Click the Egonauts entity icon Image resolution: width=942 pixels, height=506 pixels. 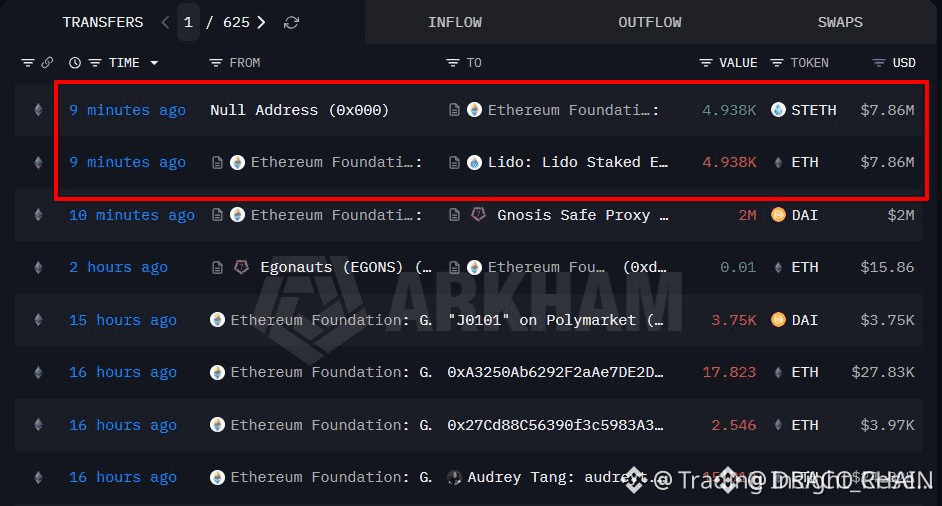[241, 267]
